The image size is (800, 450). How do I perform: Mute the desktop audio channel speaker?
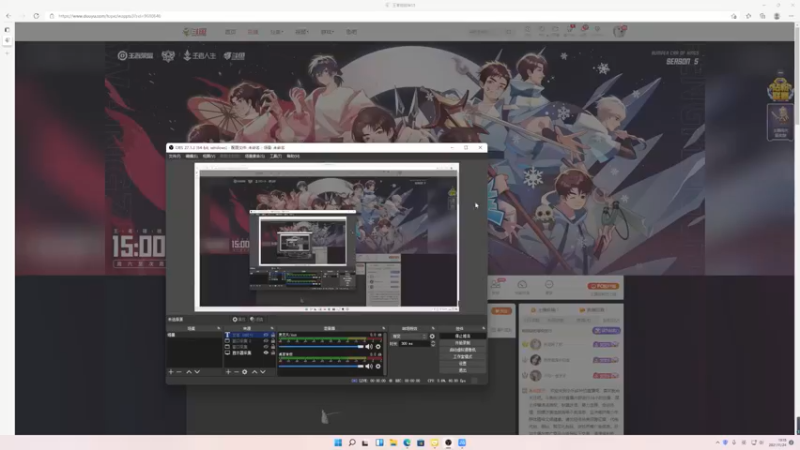[369, 366]
